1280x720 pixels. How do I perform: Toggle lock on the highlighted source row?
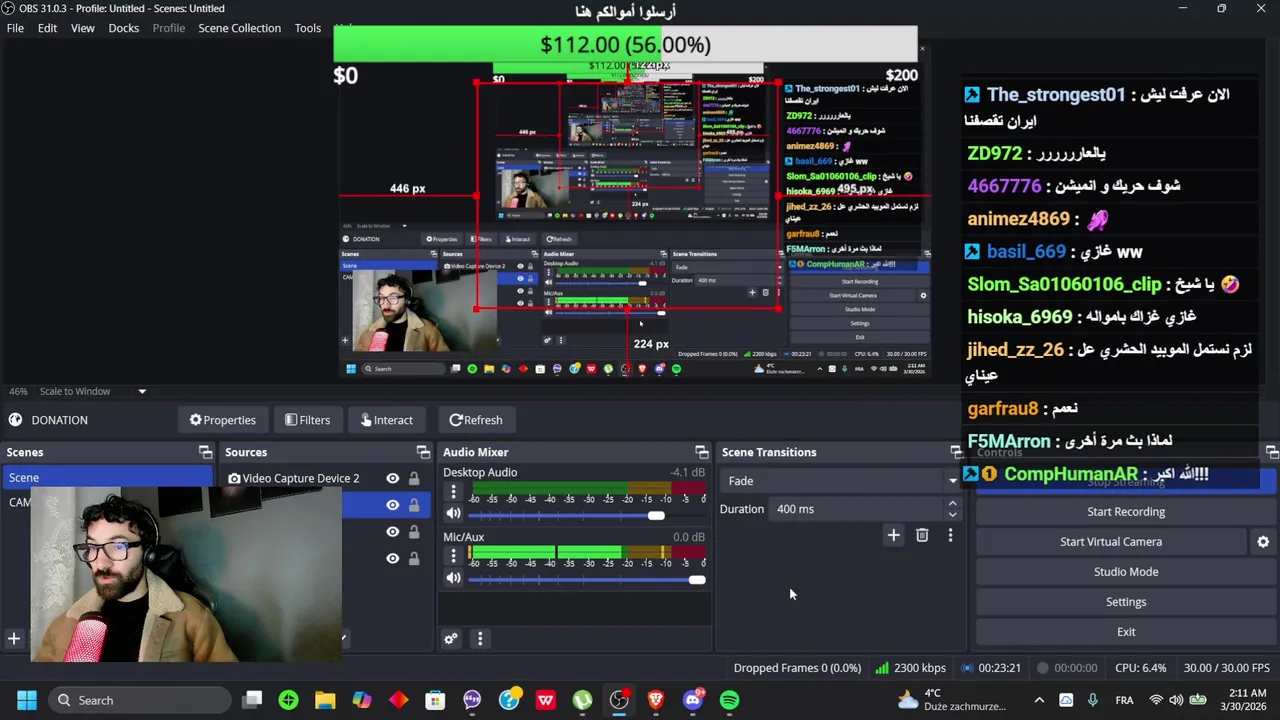pos(414,505)
